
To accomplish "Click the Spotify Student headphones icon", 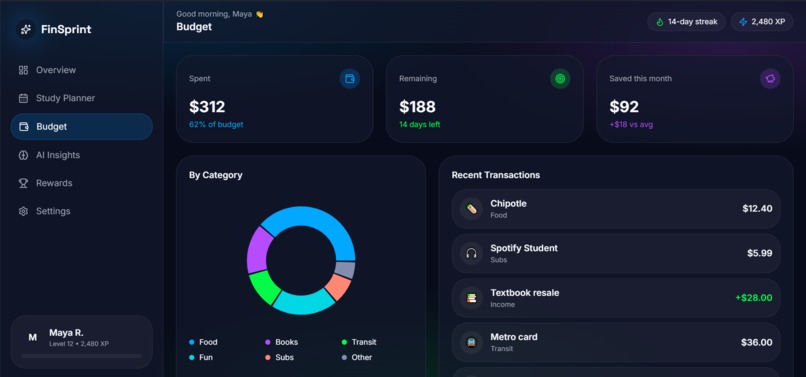I will coord(471,254).
